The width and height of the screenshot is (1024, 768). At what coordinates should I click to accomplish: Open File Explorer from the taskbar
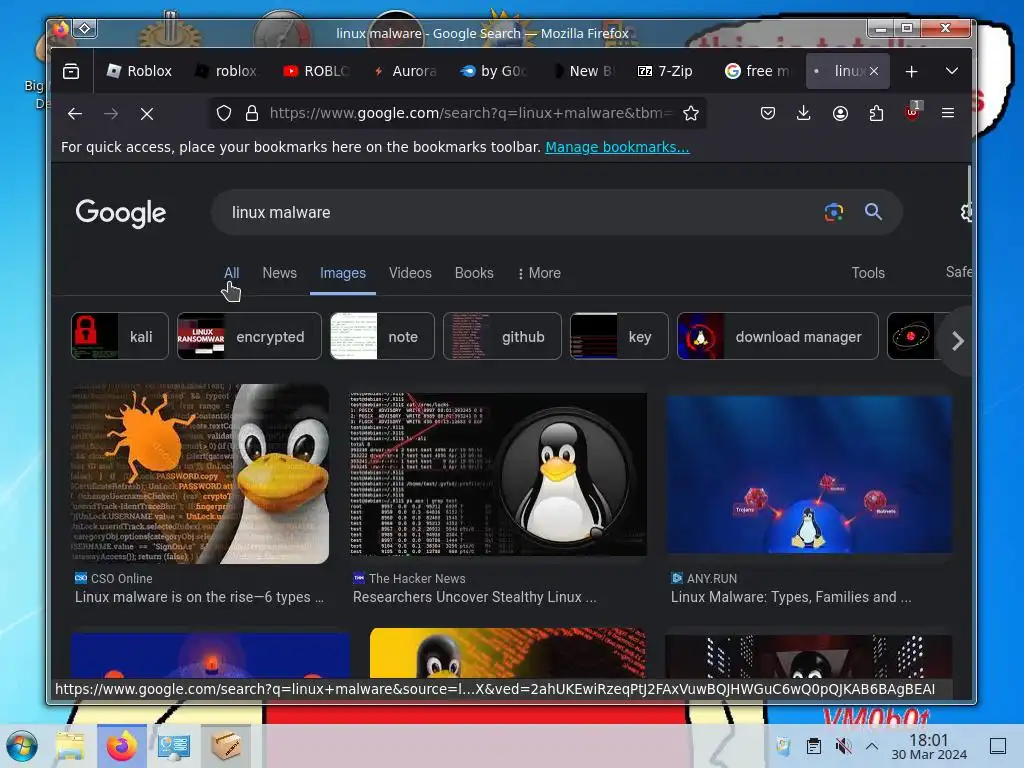coord(70,746)
